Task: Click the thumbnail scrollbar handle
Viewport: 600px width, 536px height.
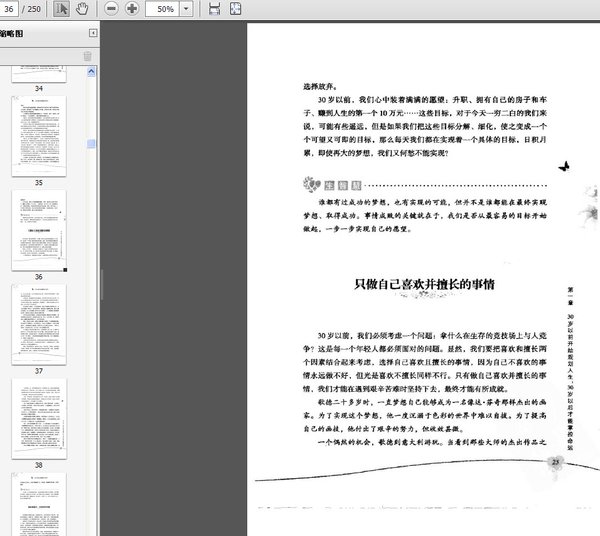Action: (91, 143)
